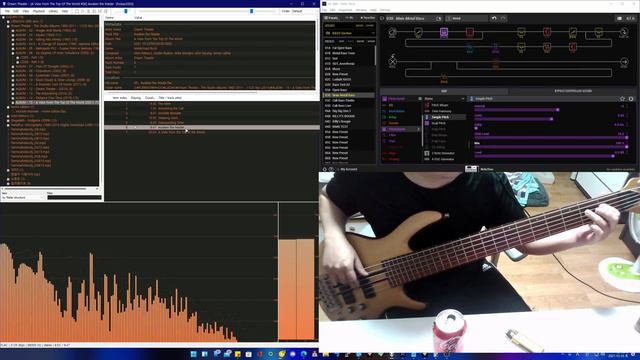This screenshot has width=640, height=360.
Task: Switch to the Bypass/Controller Assign tab
Action: click(573, 91)
